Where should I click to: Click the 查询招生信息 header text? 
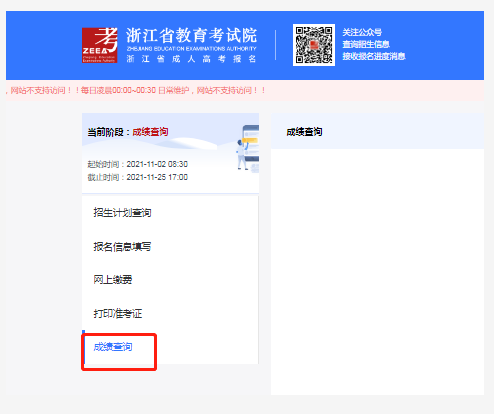point(366,44)
